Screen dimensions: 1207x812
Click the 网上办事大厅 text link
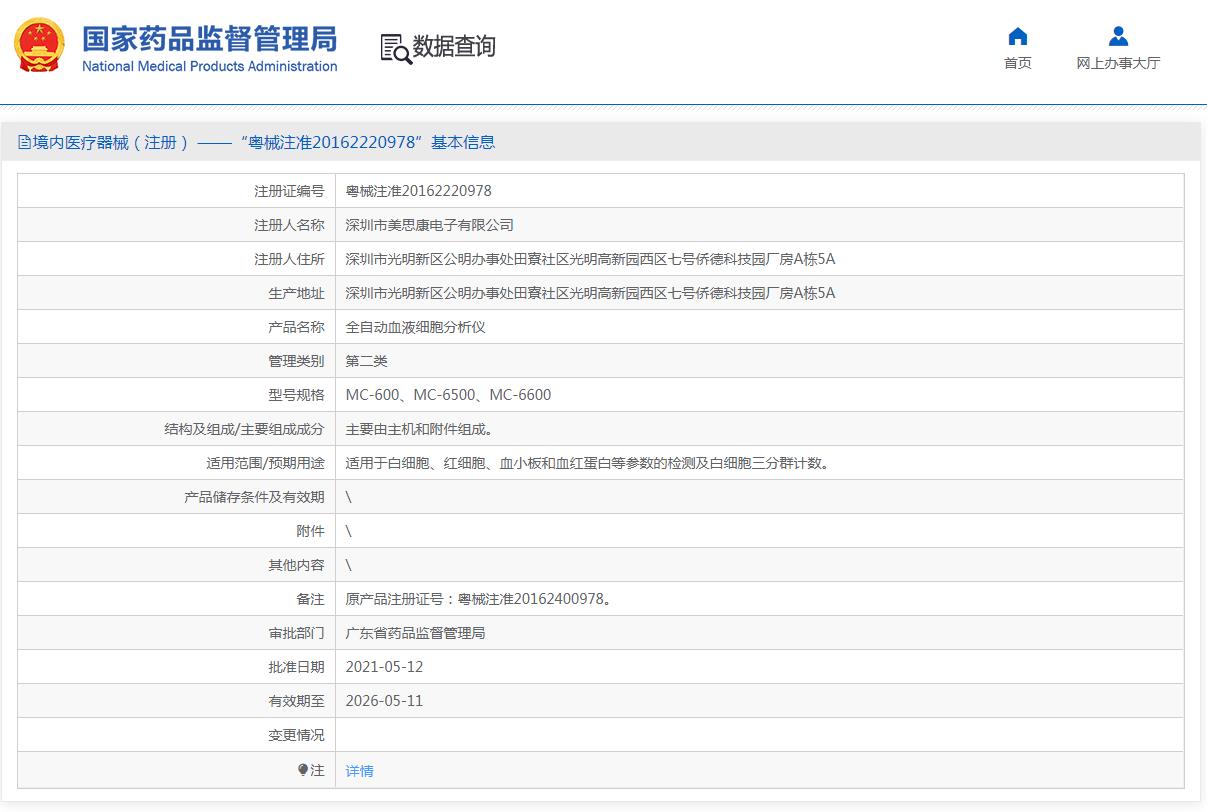pos(1118,63)
